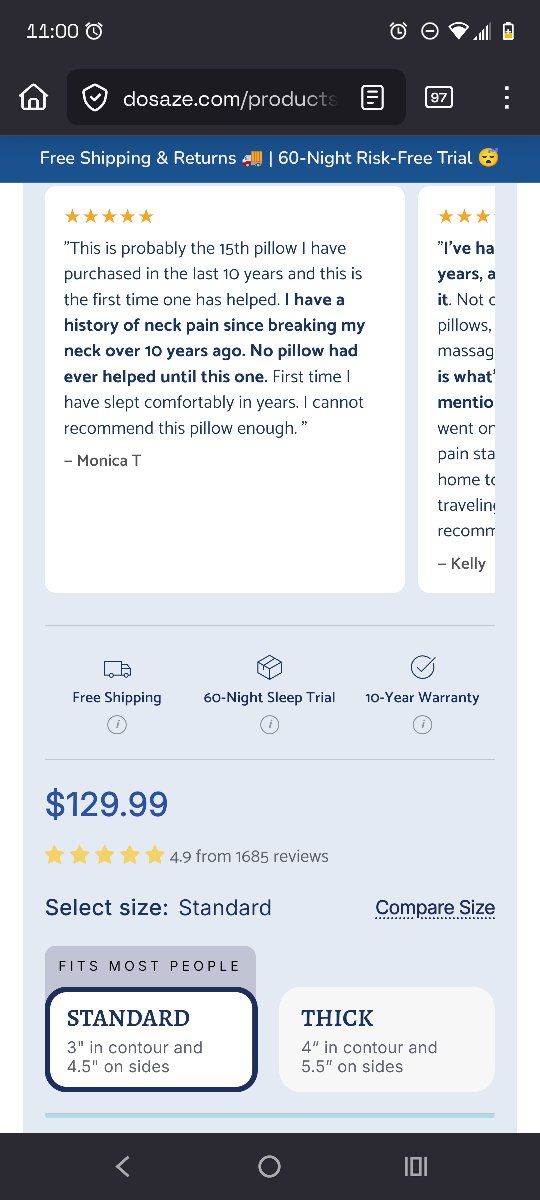Image resolution: width=540 pixels, height=1200 pixels.
Task: Open the browser three-dot menu
Action: pos(506,97)
